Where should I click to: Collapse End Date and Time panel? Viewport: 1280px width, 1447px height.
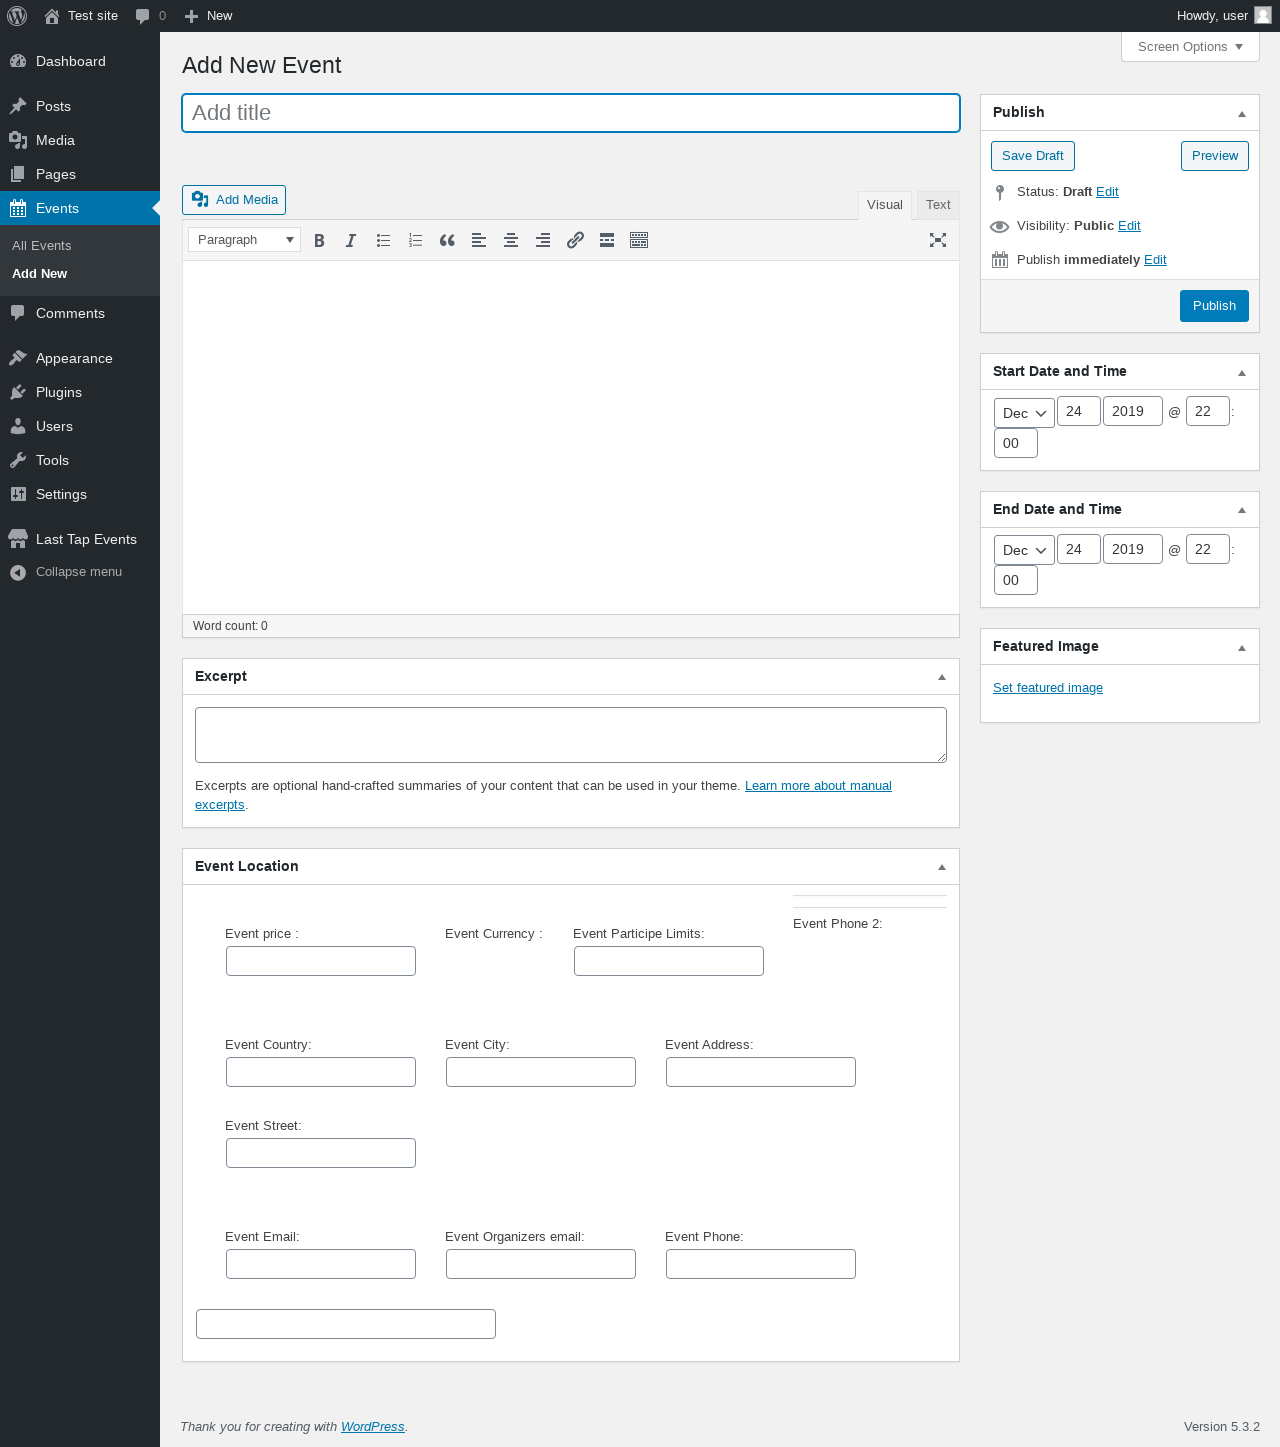pos(1242,510)
